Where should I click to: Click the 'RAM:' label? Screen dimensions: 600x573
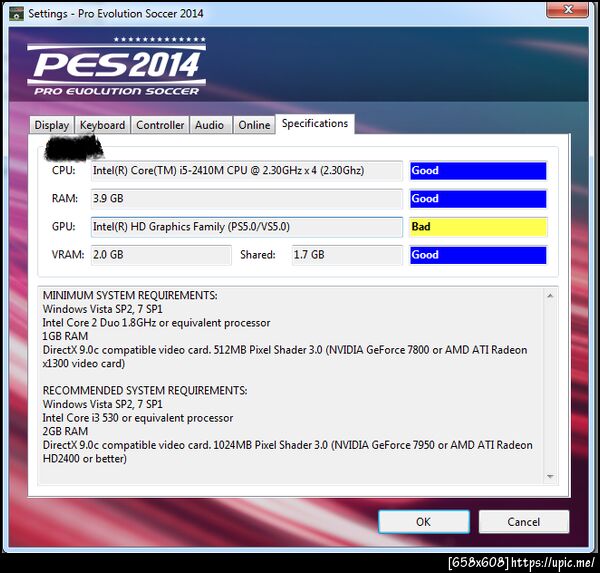(x=65, y=199)
